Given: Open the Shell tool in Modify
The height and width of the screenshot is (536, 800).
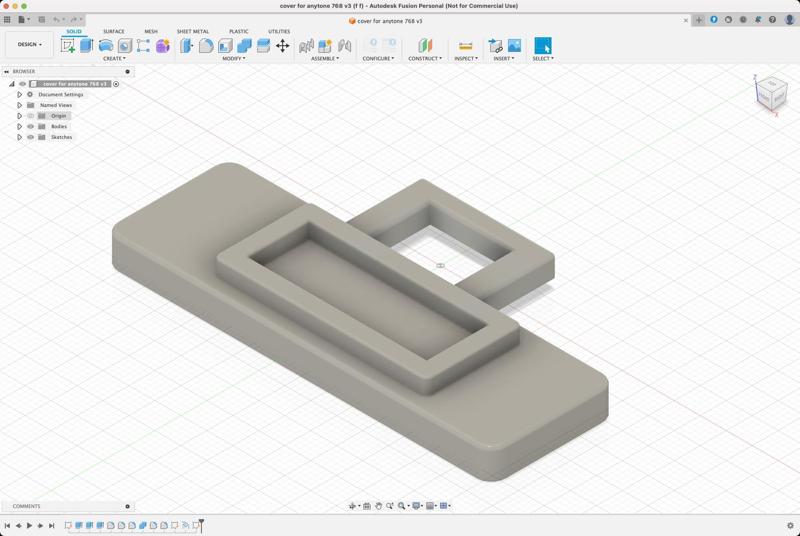Looking at the screenshot, I should point(225,45).
